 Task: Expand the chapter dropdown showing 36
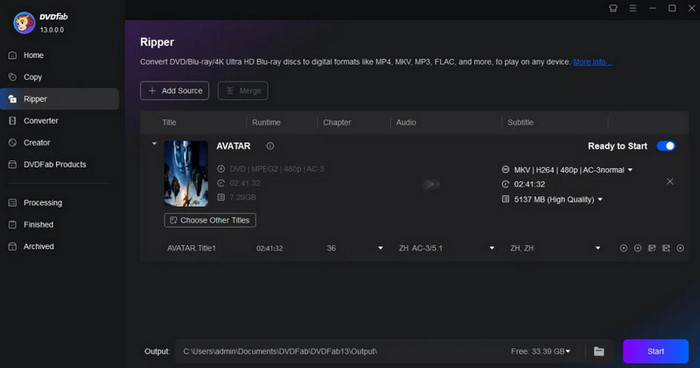pyautogui.click(x=380, y=248)
